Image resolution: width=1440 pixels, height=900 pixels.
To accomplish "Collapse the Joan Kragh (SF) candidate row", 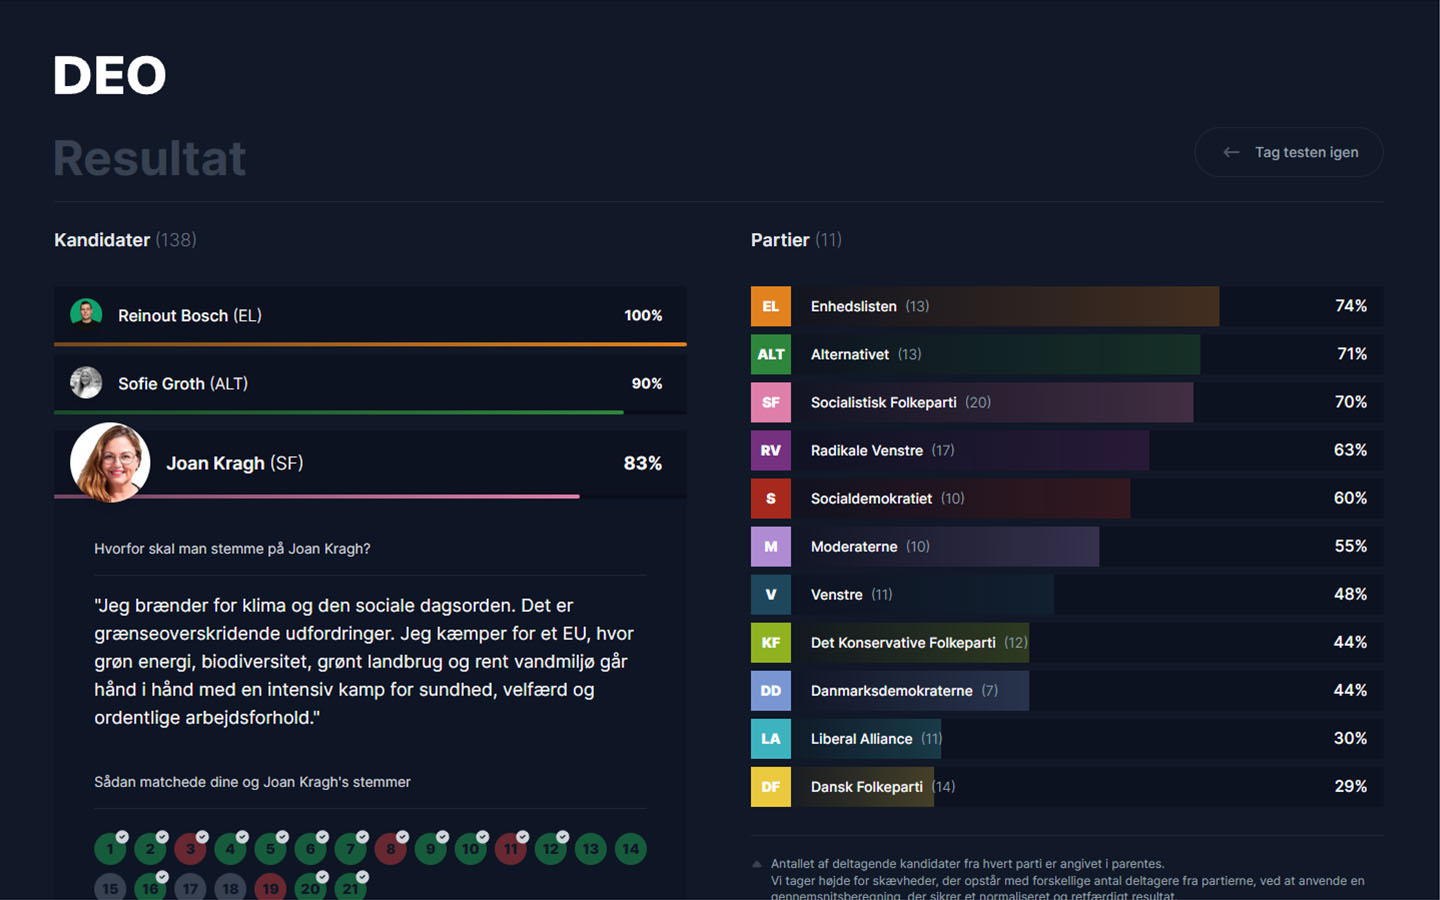I will click(x=370, y=463).
